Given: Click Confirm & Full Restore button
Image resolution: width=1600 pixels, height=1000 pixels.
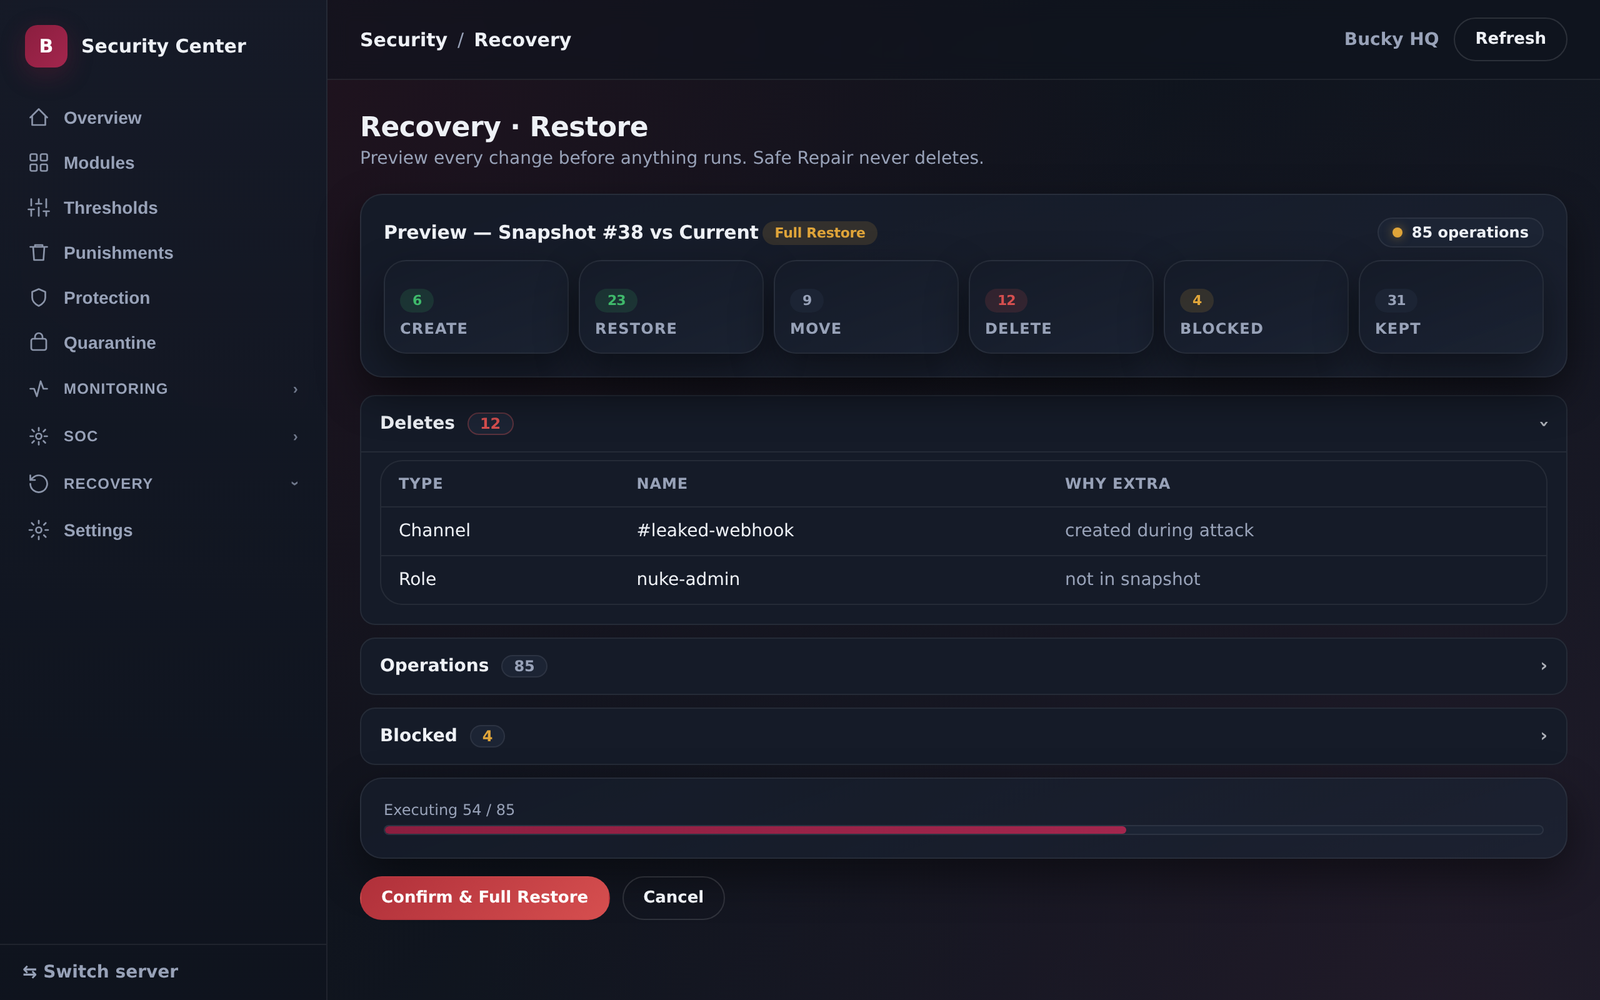Looking at the screenshot, I should coord(484,898).
